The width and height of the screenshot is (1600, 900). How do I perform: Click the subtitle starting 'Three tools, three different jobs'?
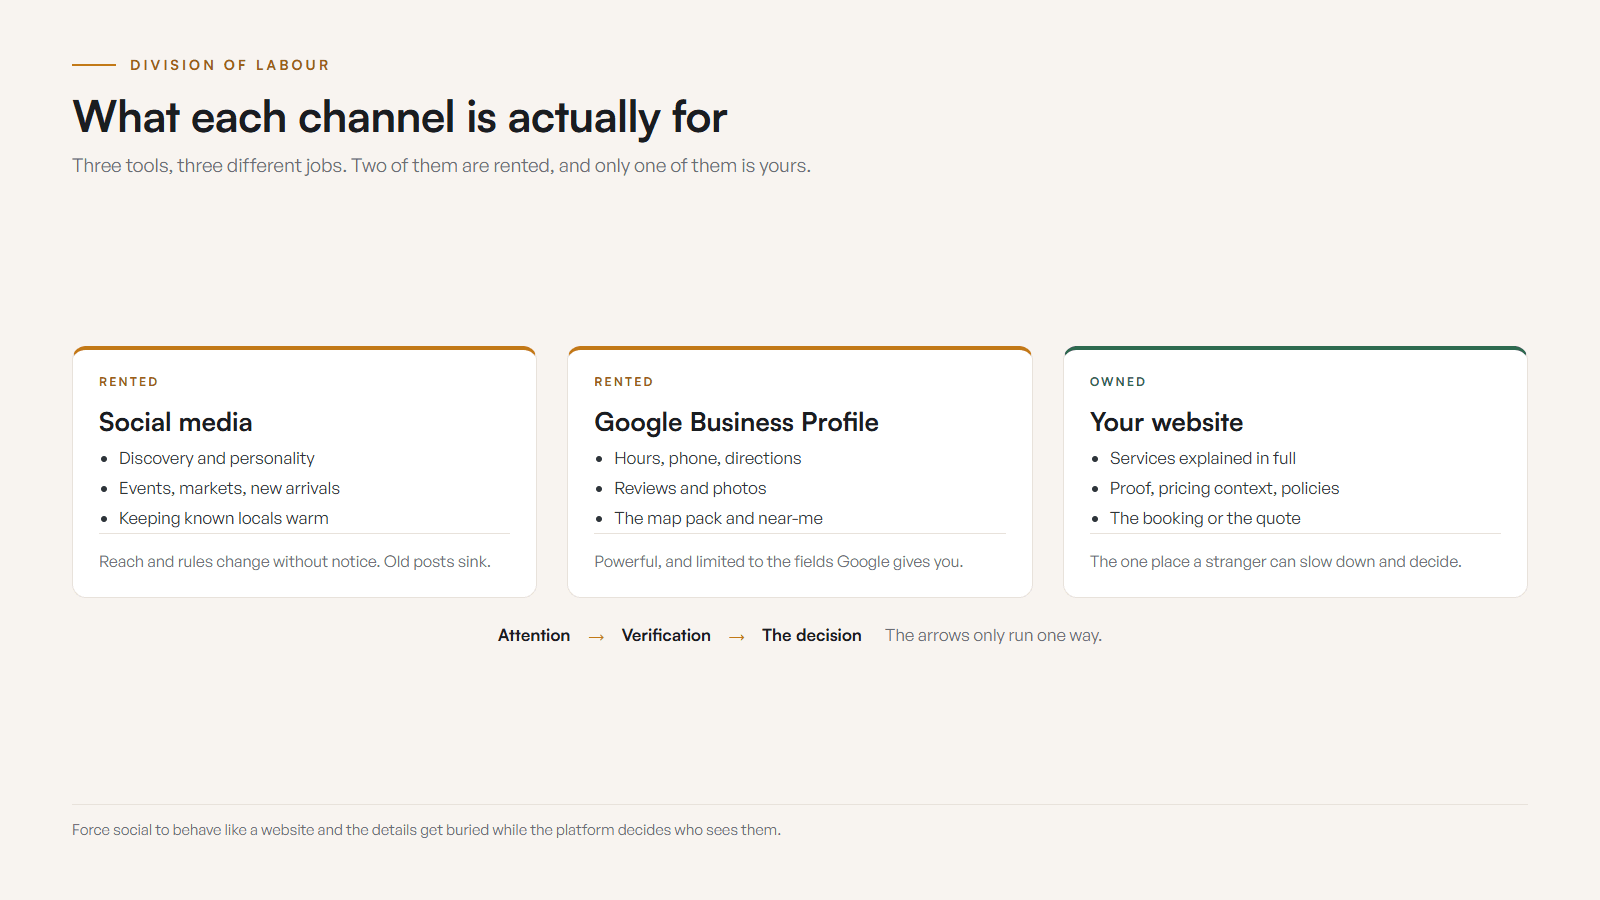point(441,166)
